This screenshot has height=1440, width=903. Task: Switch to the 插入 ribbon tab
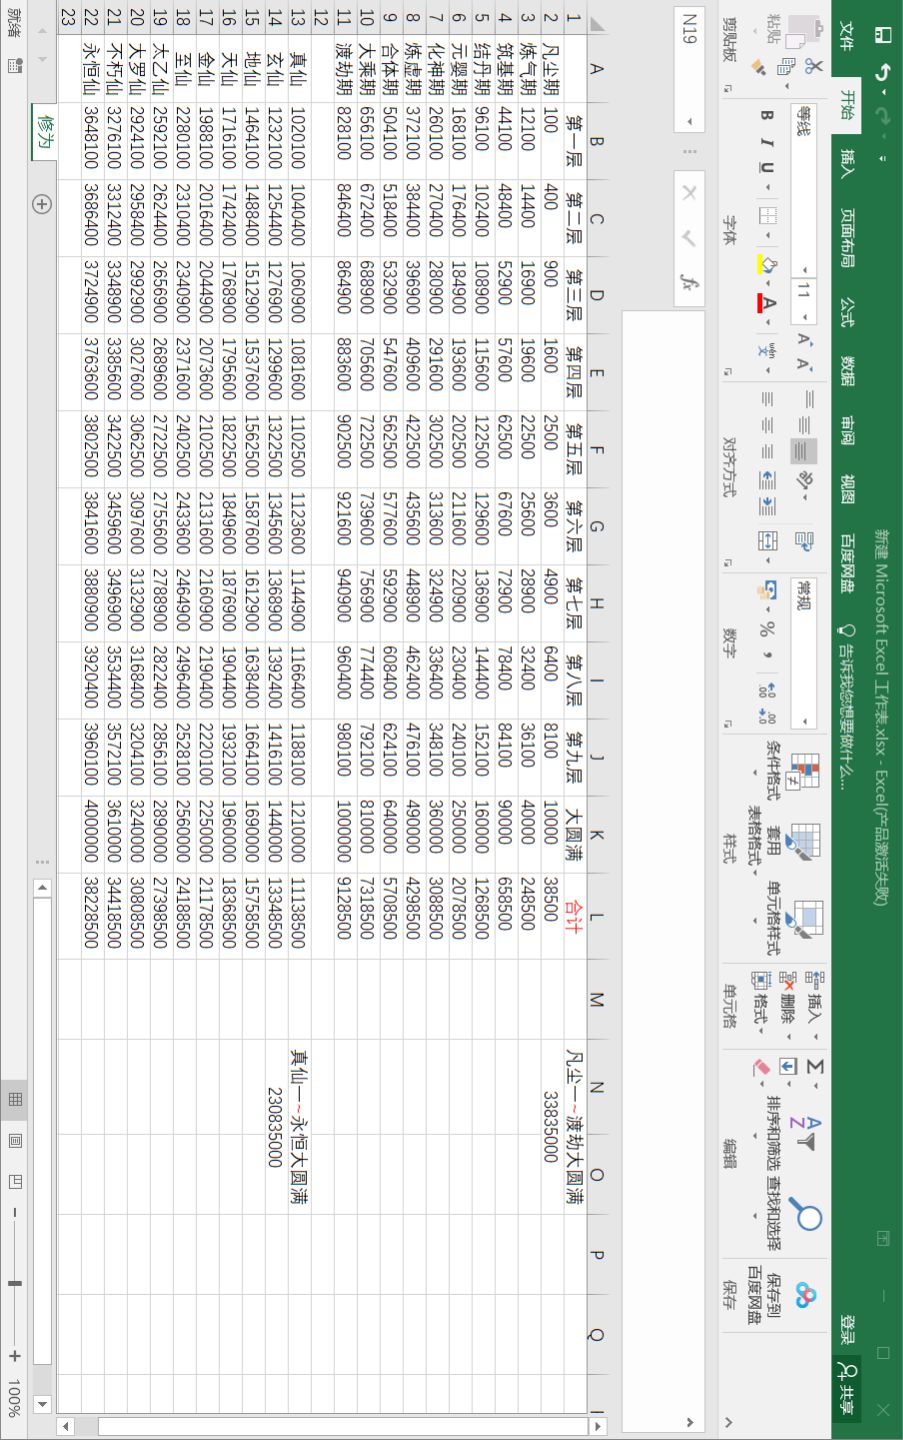tap(847, 162)
